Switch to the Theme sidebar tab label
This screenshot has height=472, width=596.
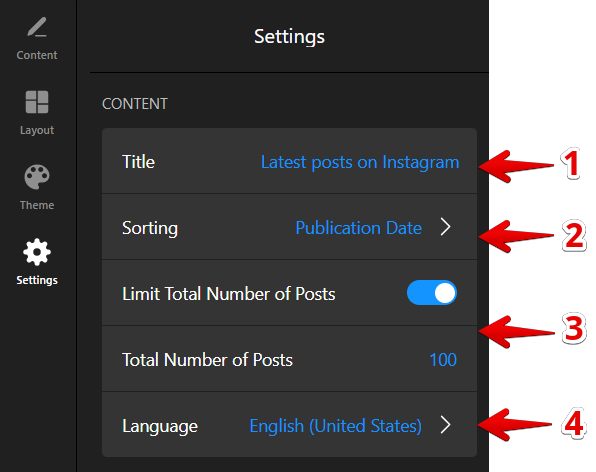[37, 205]
